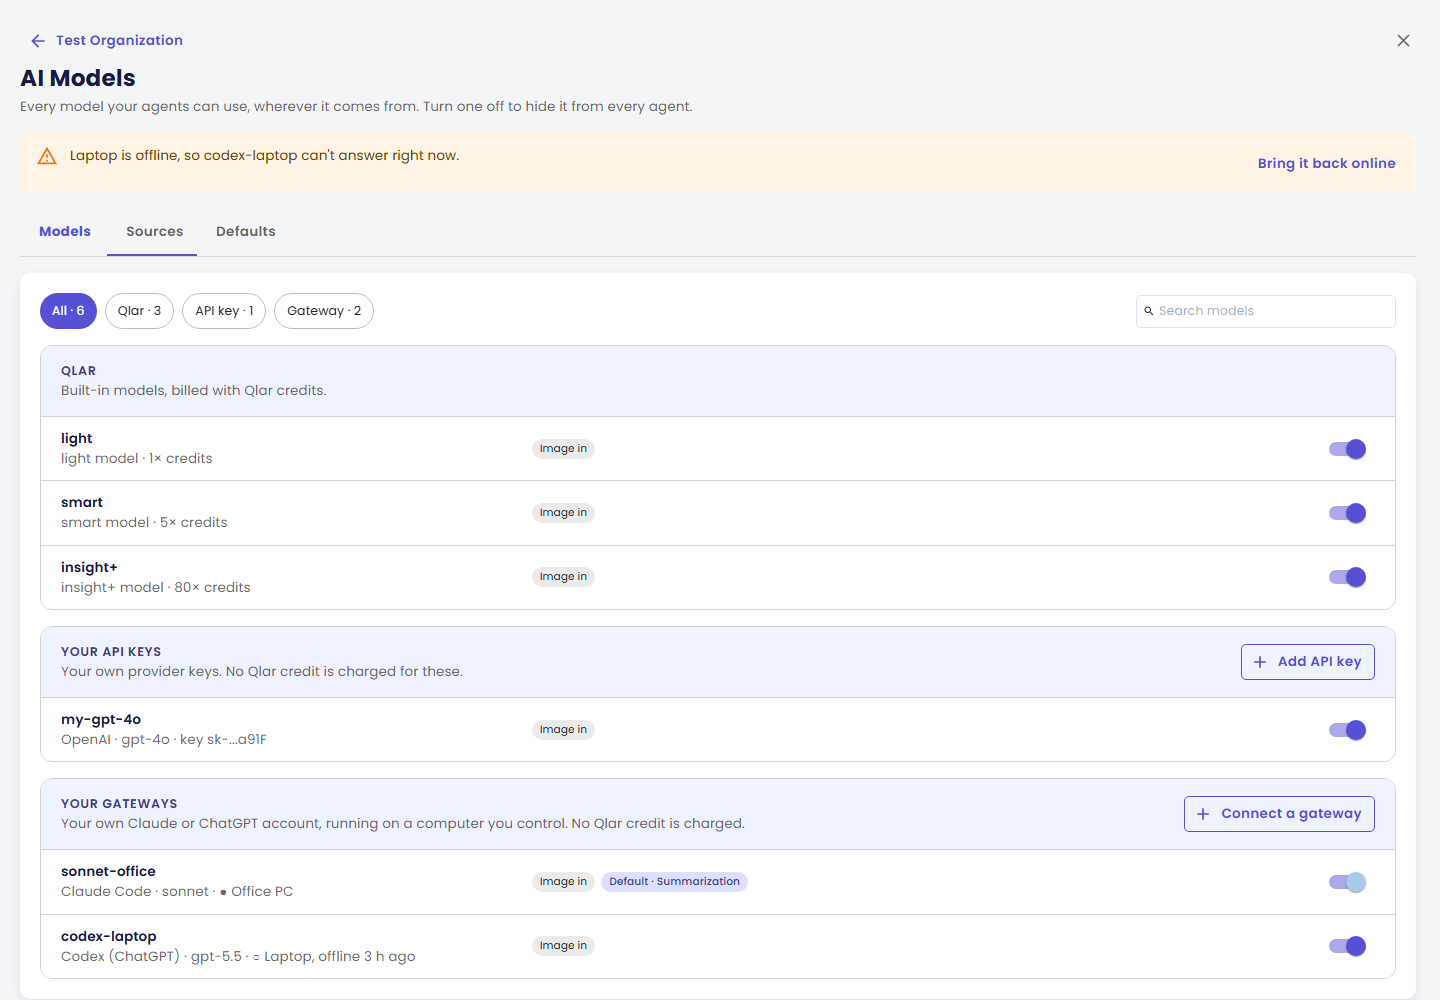Image resolution: width=1440 pixels, height=1000 pixels.
Task: Click the YOUR GATEWAYS heading
Action: pyautogui.click(x=119, y=804)
